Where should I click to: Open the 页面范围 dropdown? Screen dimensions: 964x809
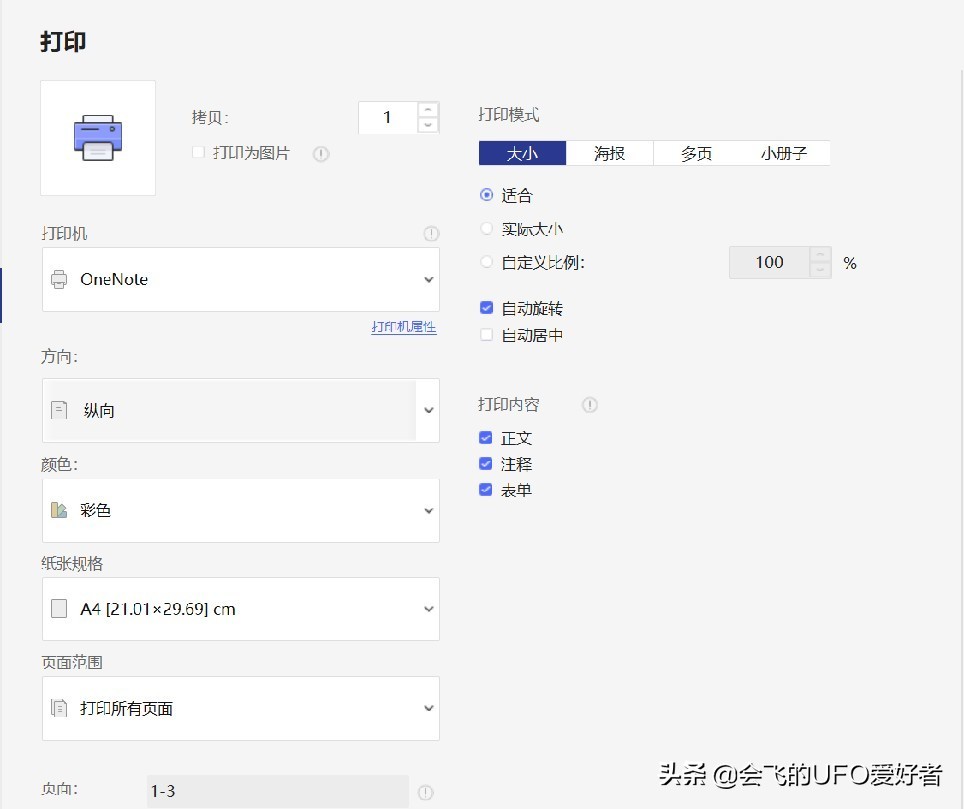[x=428, y=708]
